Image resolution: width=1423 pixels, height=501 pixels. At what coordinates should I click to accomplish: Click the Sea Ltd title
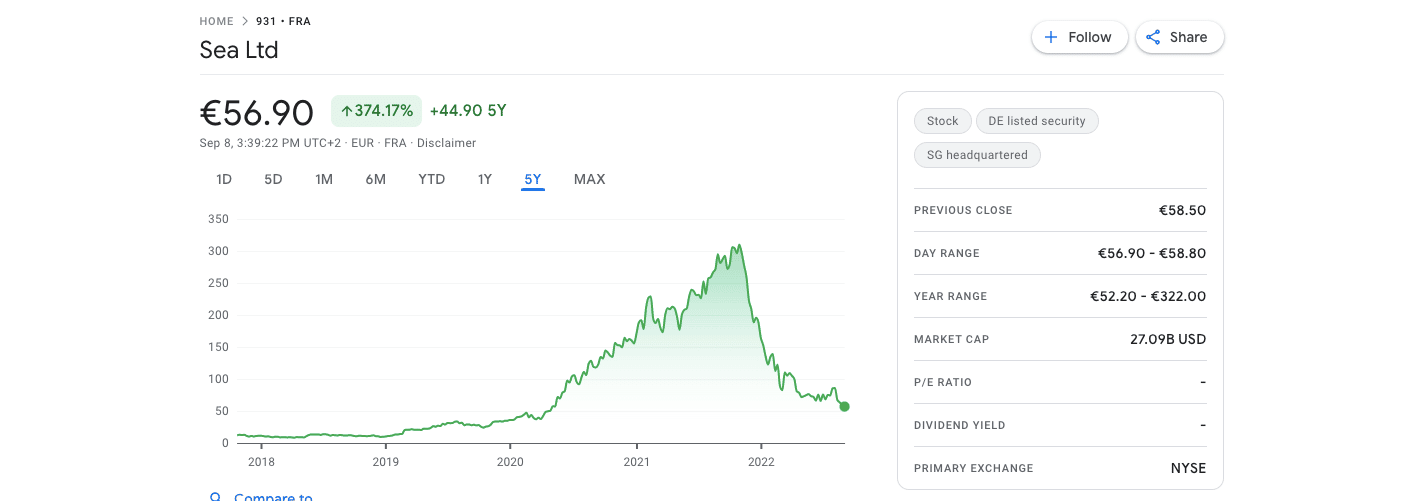click(239, 49)
